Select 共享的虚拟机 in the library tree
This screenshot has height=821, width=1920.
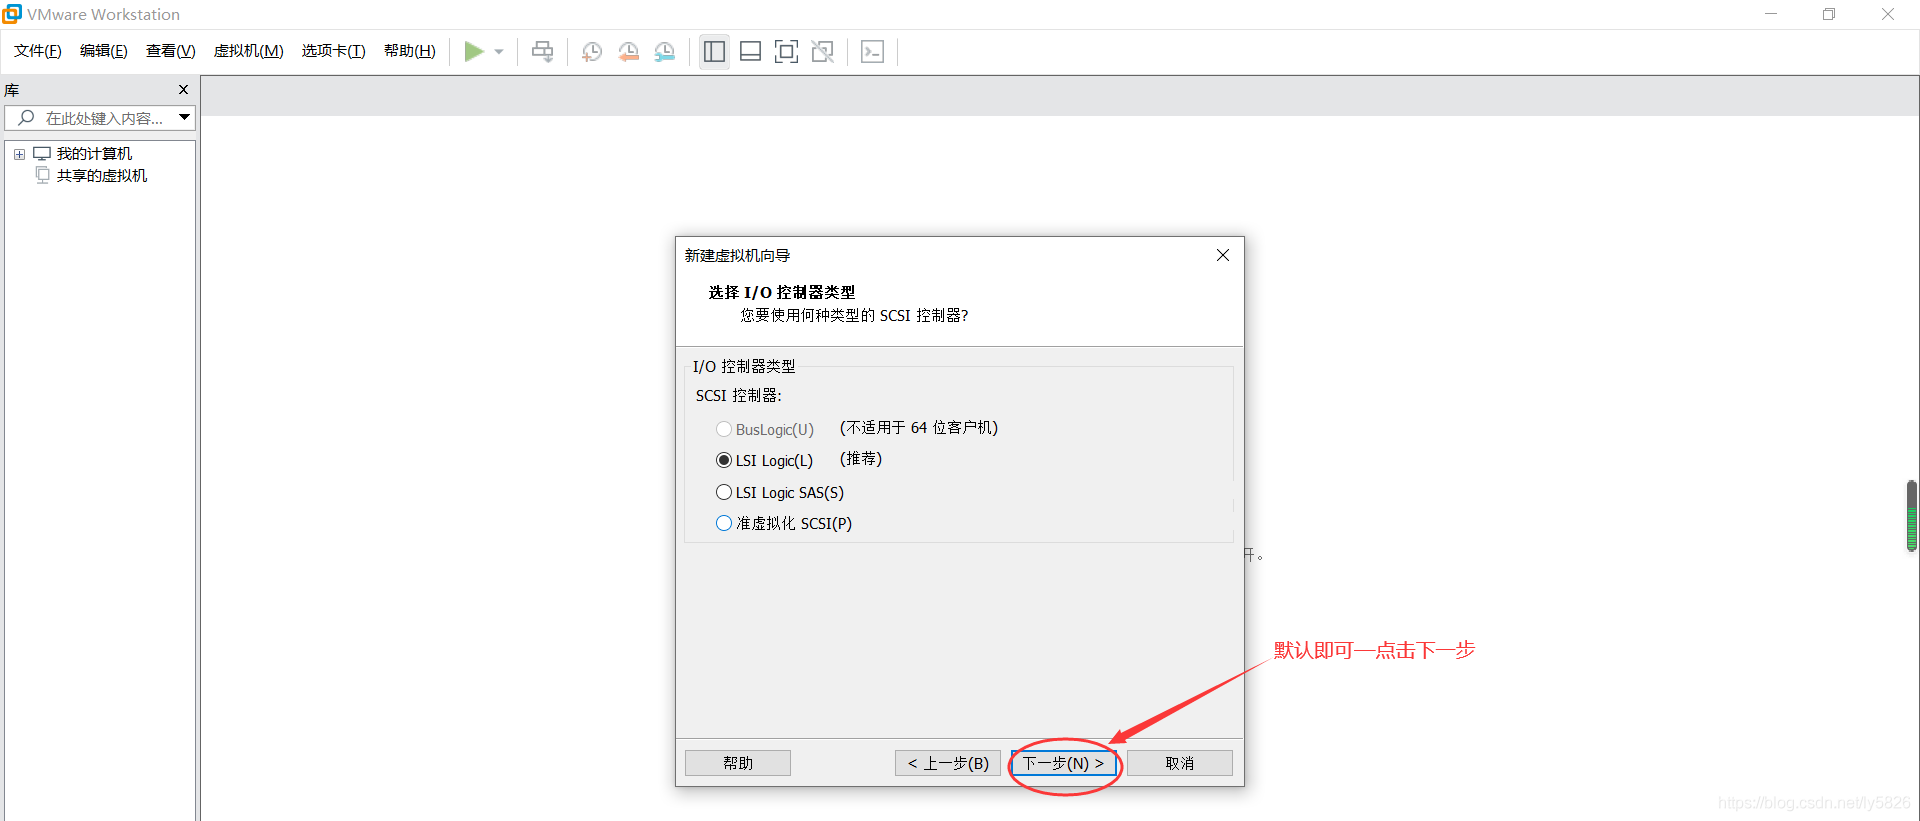pyautogui.click(x=102, y=176)
